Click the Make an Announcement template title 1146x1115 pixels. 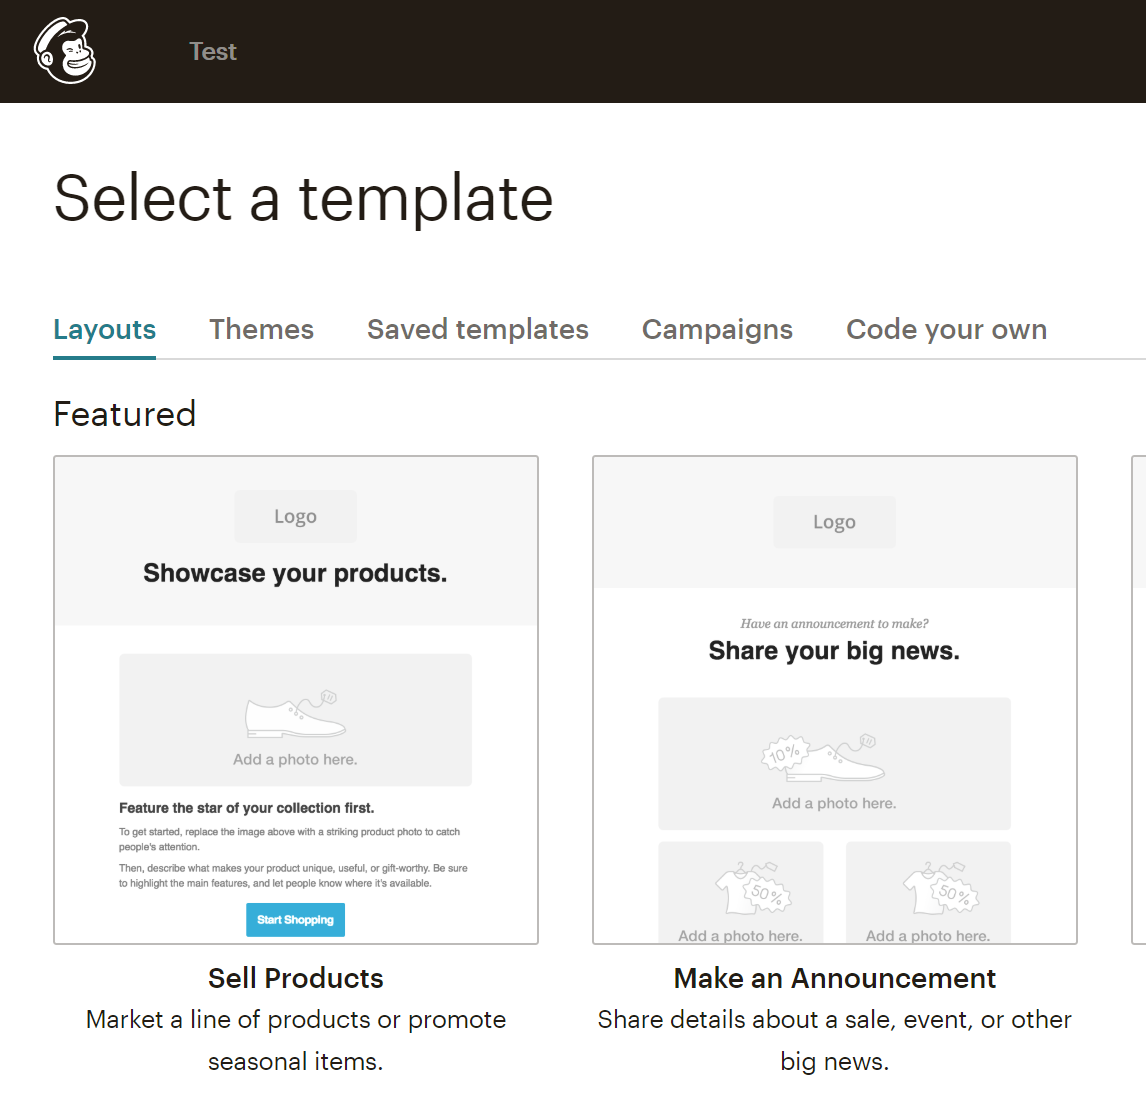[x=834, y=978]
